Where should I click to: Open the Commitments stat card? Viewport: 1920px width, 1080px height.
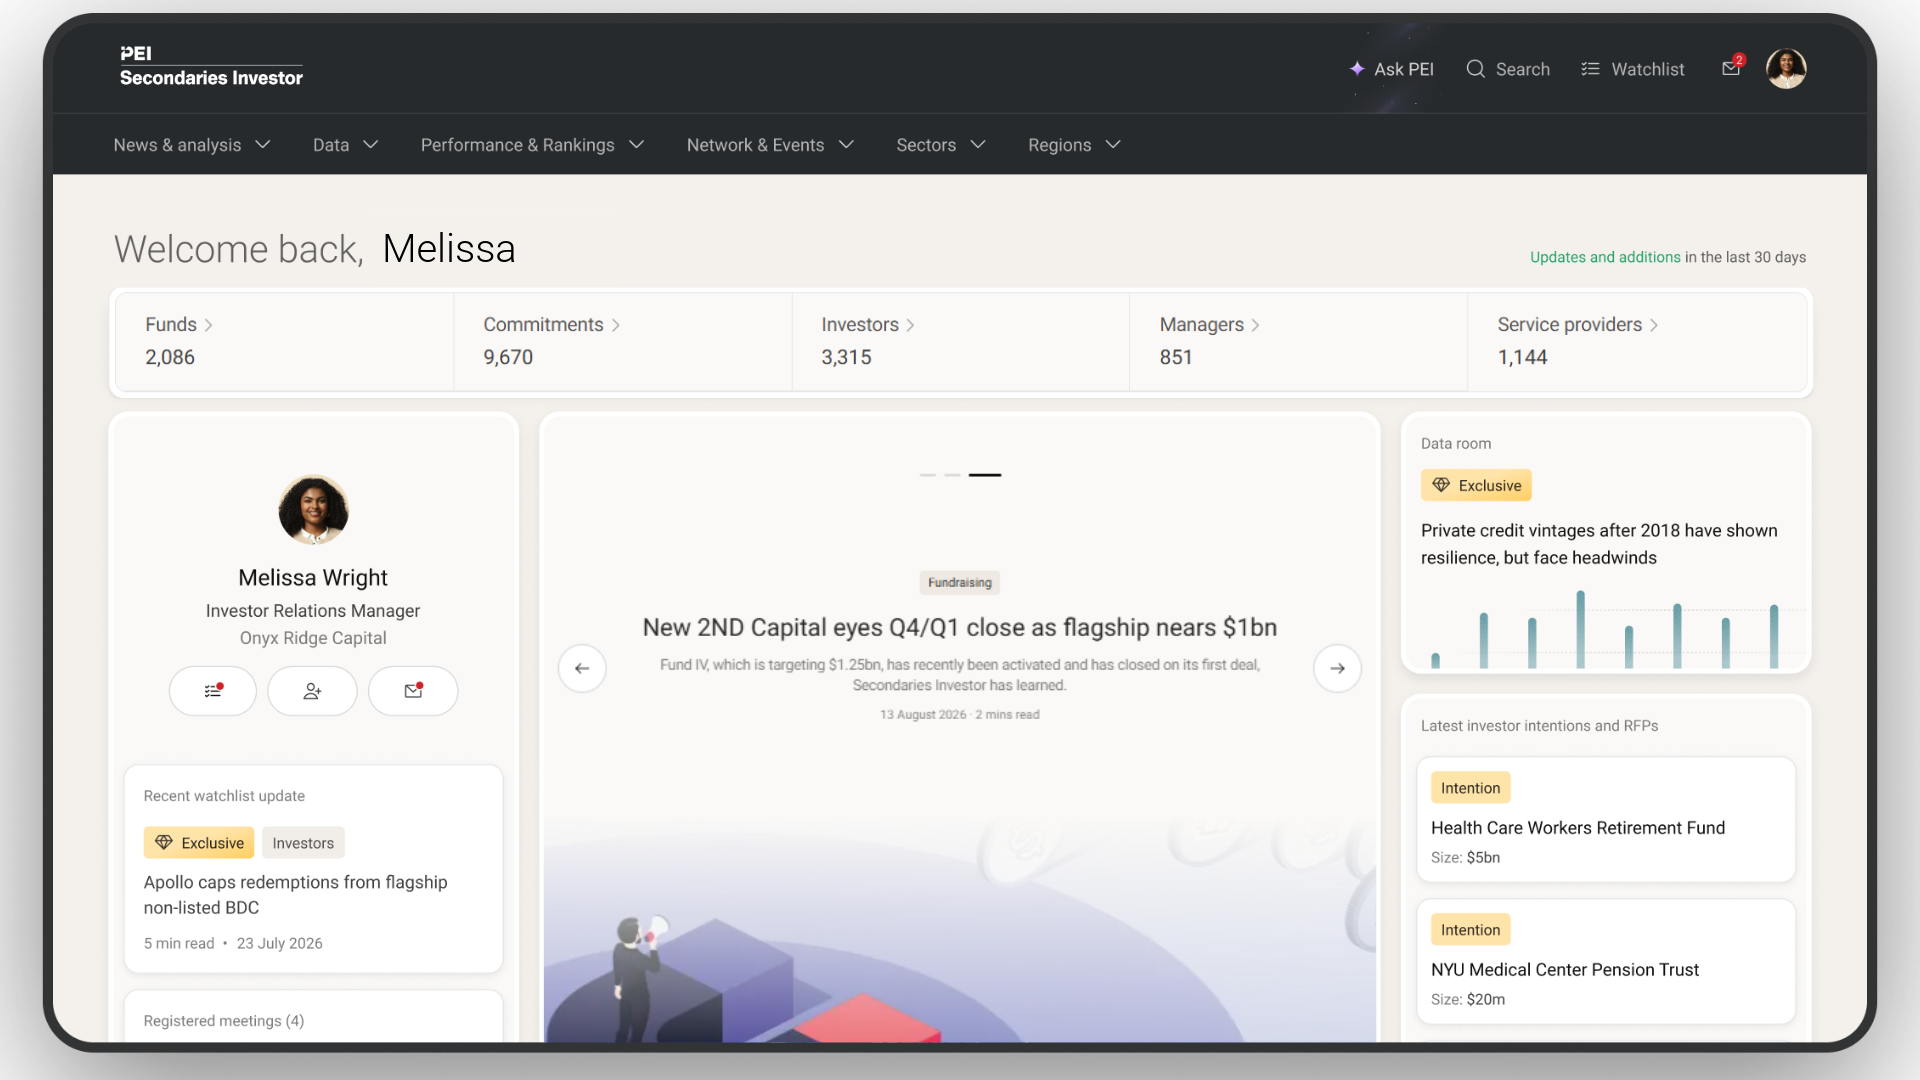coord(623,341)
